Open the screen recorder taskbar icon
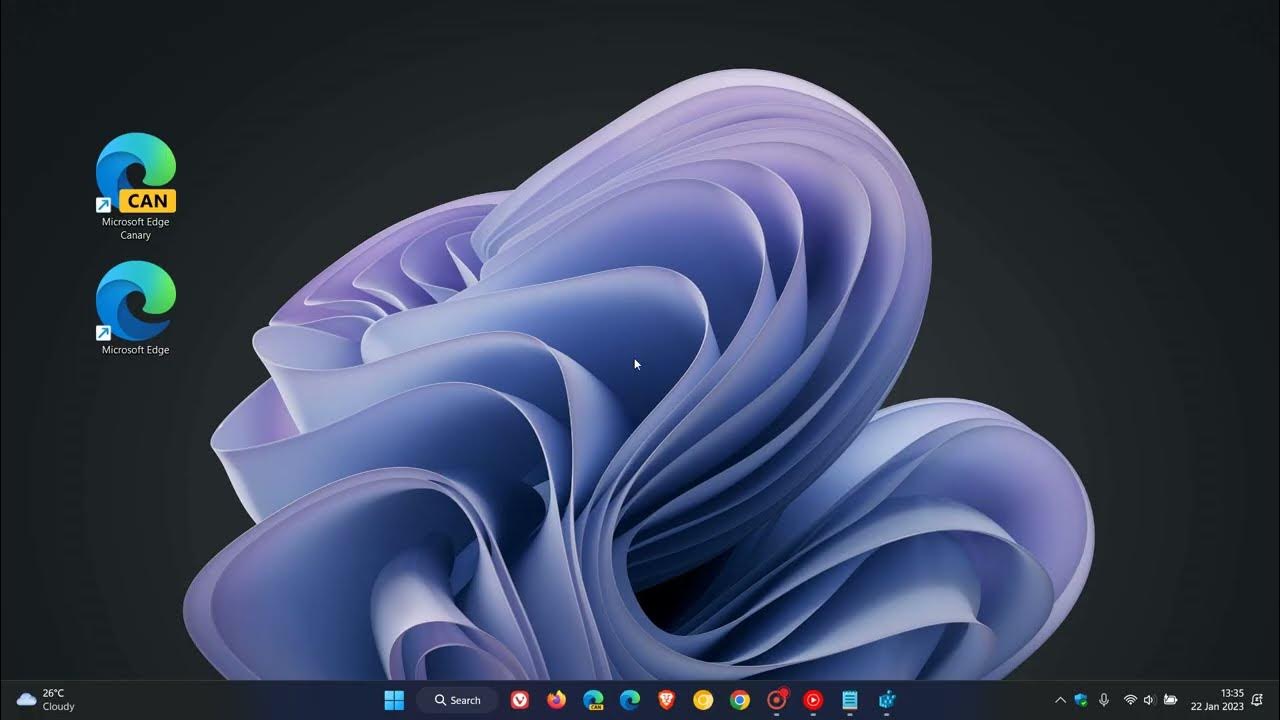The image size is (1280, 720). [x=777, y=700]
